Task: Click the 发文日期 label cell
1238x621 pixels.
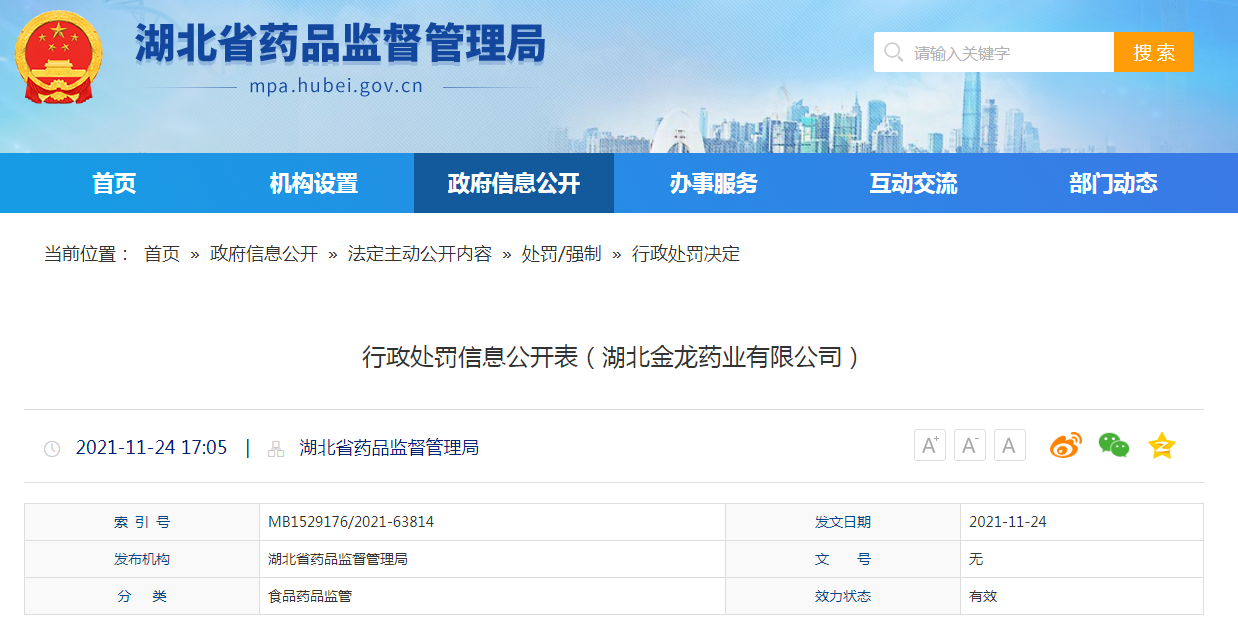Action: (x=843, y=522)
